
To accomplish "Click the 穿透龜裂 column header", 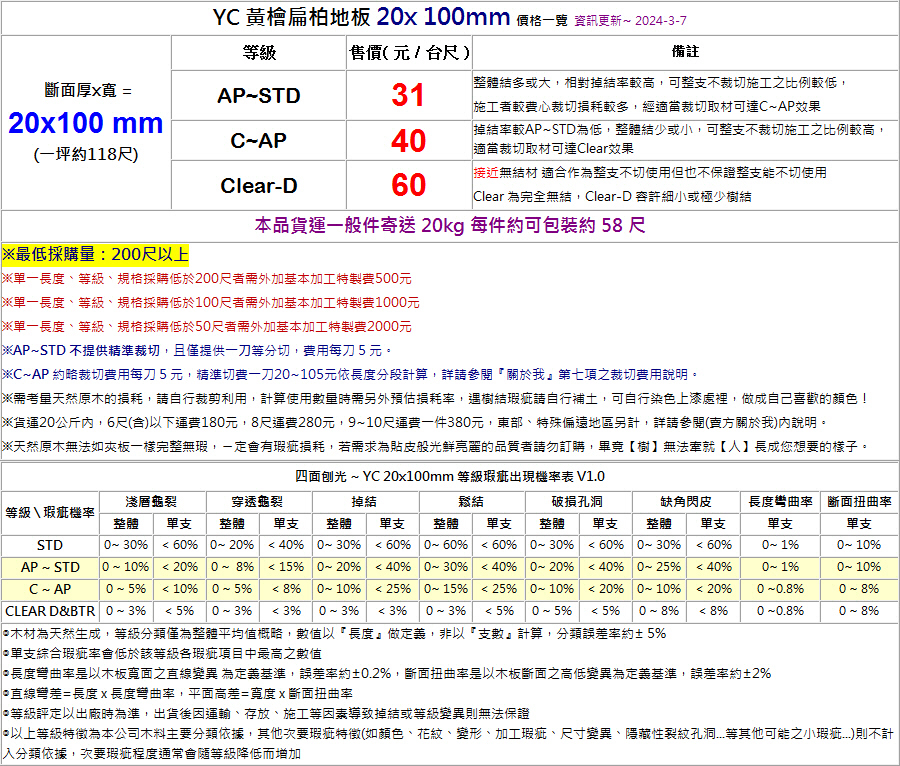I will pos(258,500).
